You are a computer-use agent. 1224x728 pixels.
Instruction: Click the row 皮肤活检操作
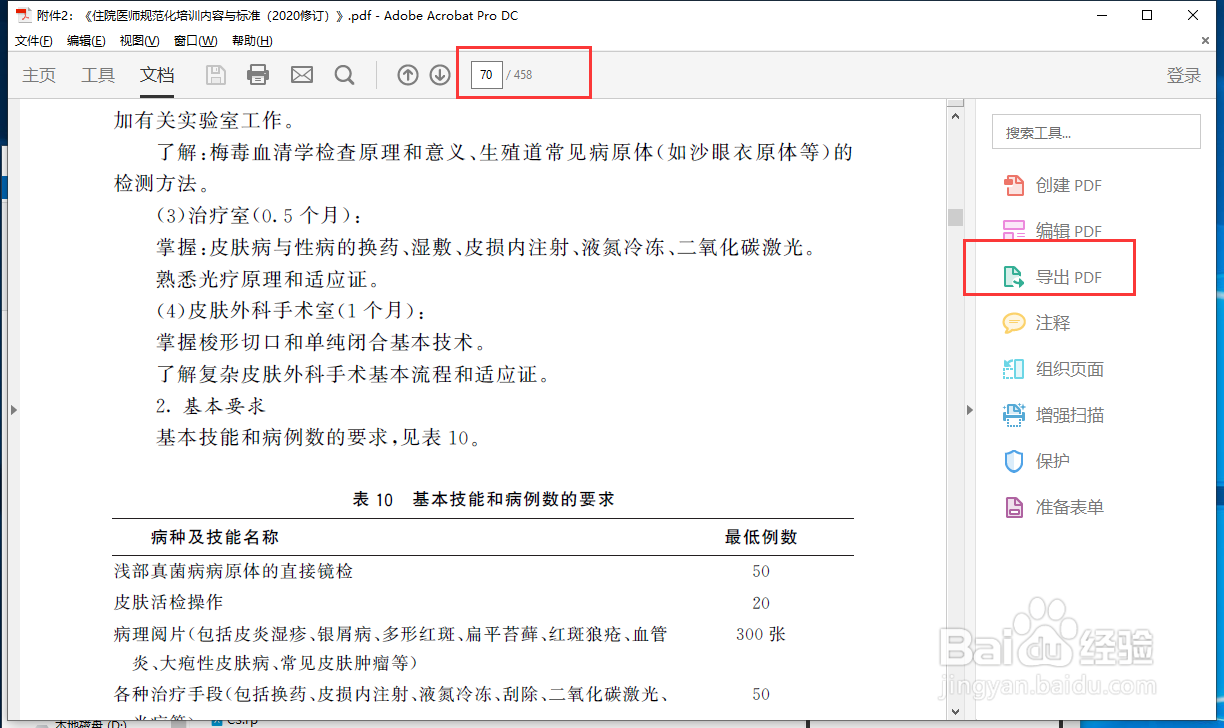tap(168, 603)
